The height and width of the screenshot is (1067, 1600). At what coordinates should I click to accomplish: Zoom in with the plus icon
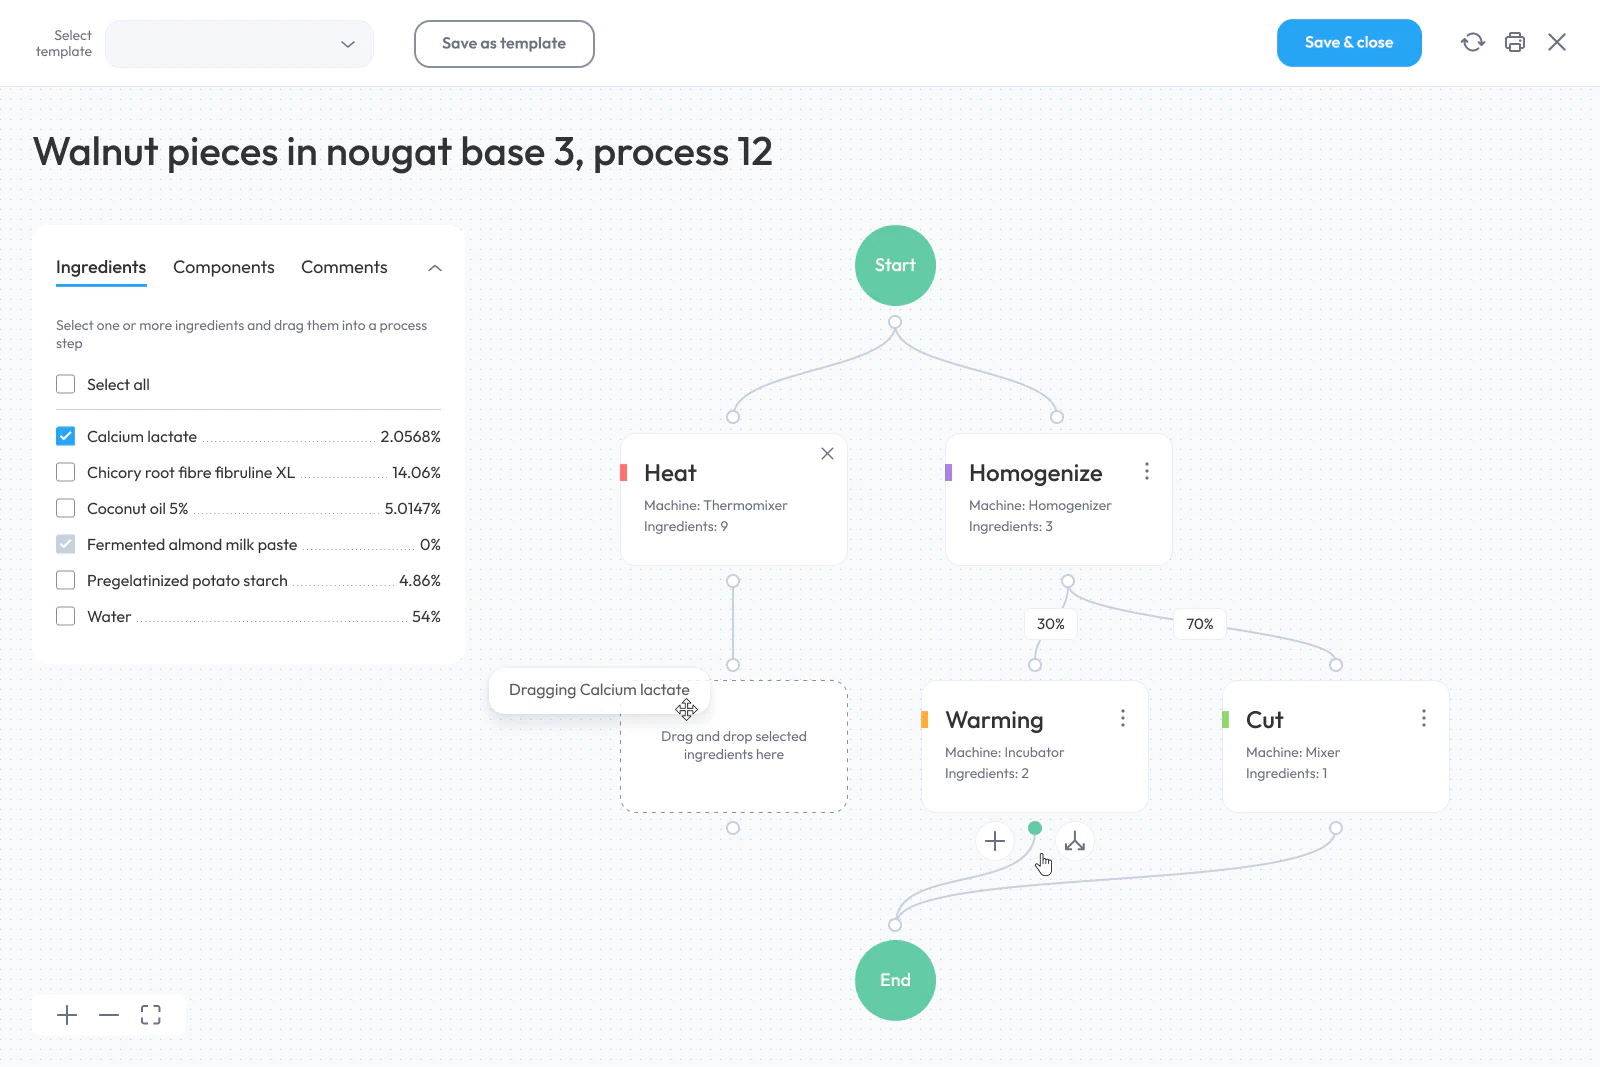coord(67,1015)
